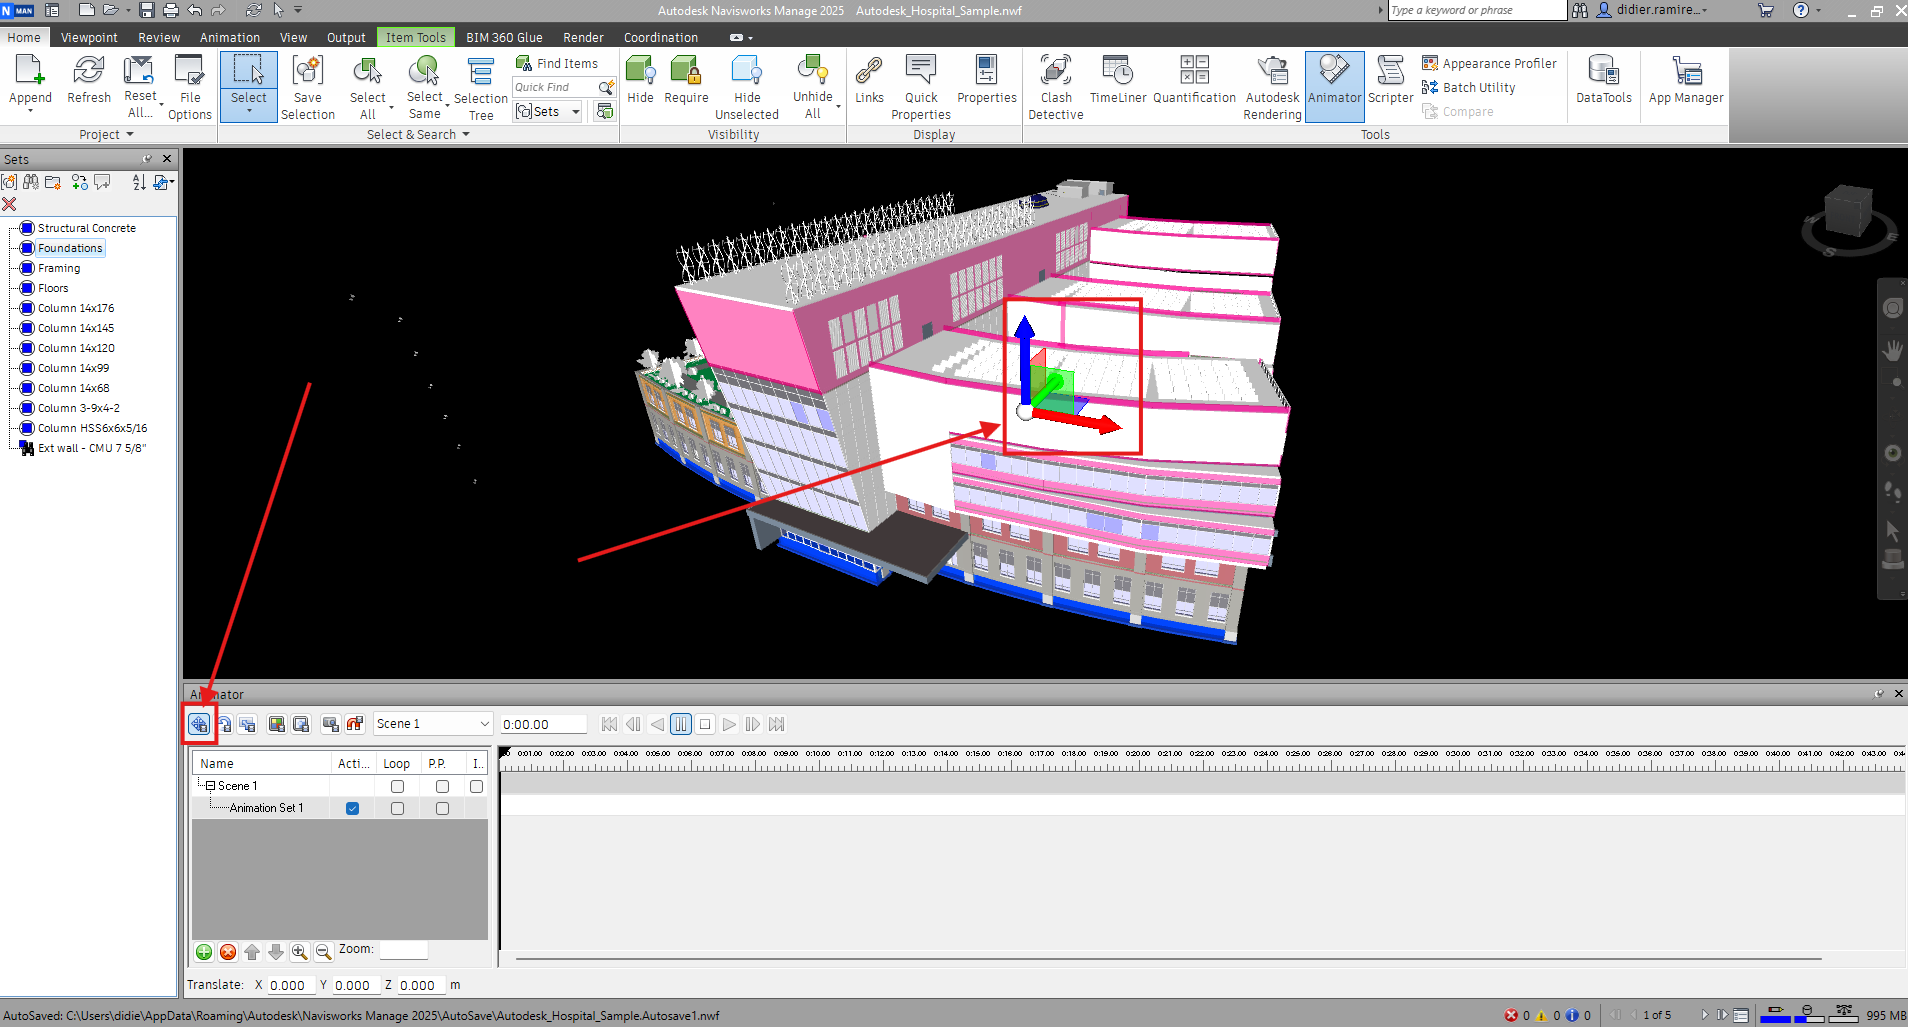The width and height of the screenshot is (1908, 1027).
Task: Click Change color of animation set icon
Action: point(277,724)
